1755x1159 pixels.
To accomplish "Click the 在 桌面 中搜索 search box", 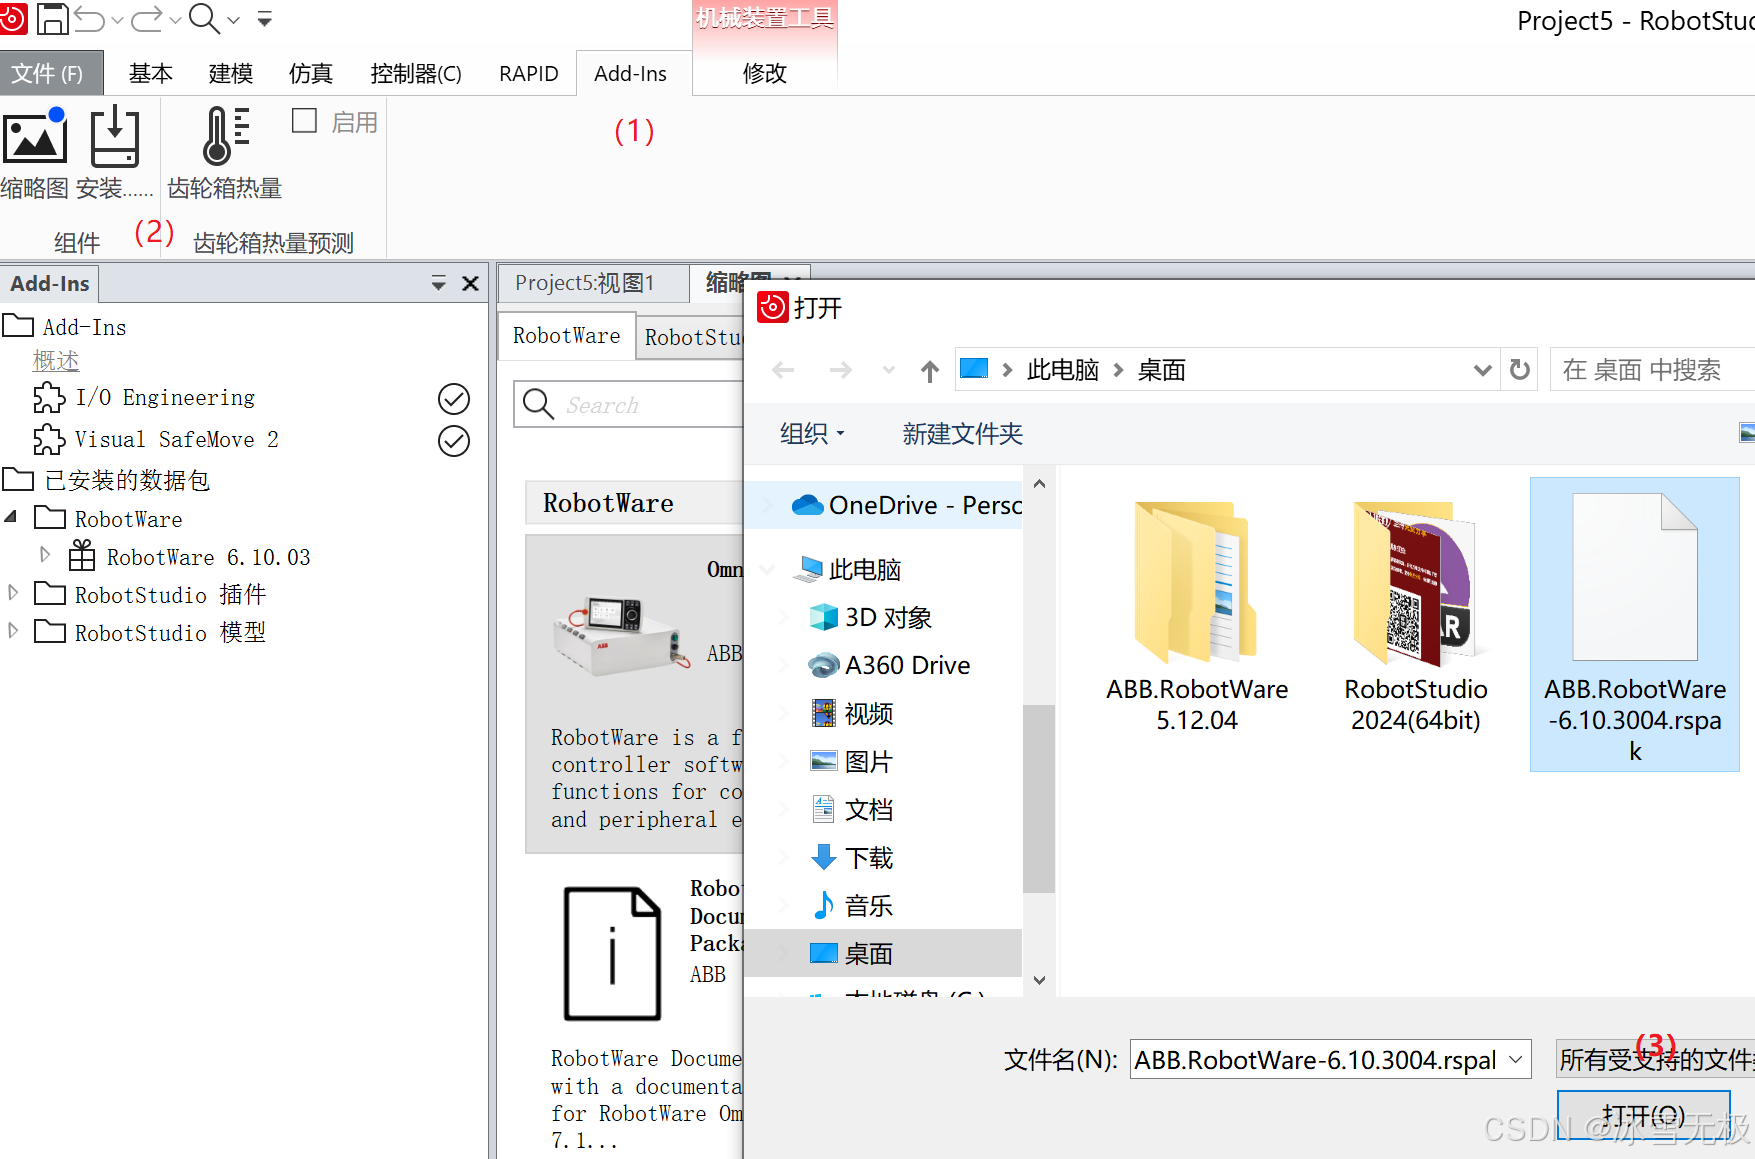I will click(1652, 370).
